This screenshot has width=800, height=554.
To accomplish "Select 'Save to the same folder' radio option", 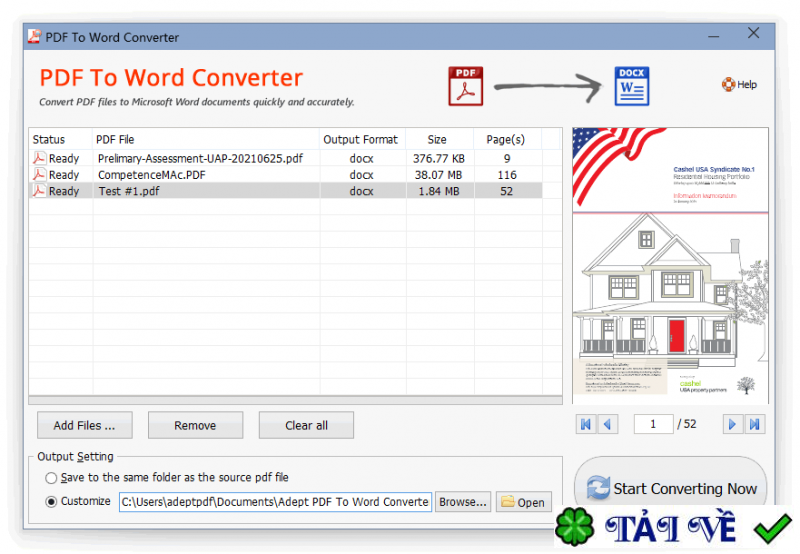I will point(51,478).
